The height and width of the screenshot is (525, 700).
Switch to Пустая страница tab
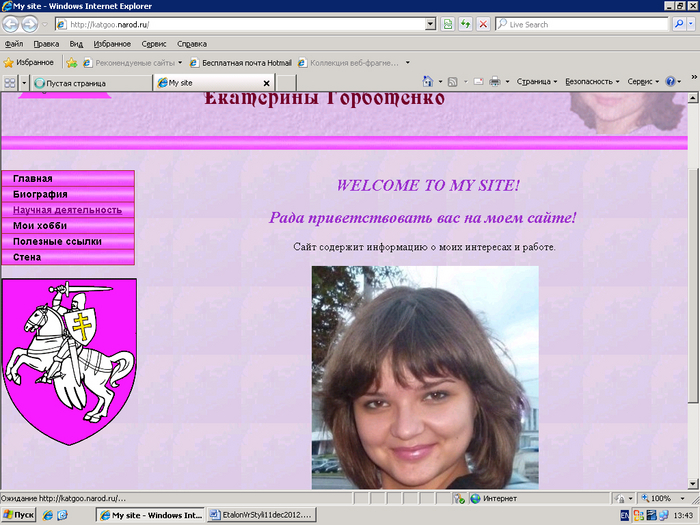[92, 83]
